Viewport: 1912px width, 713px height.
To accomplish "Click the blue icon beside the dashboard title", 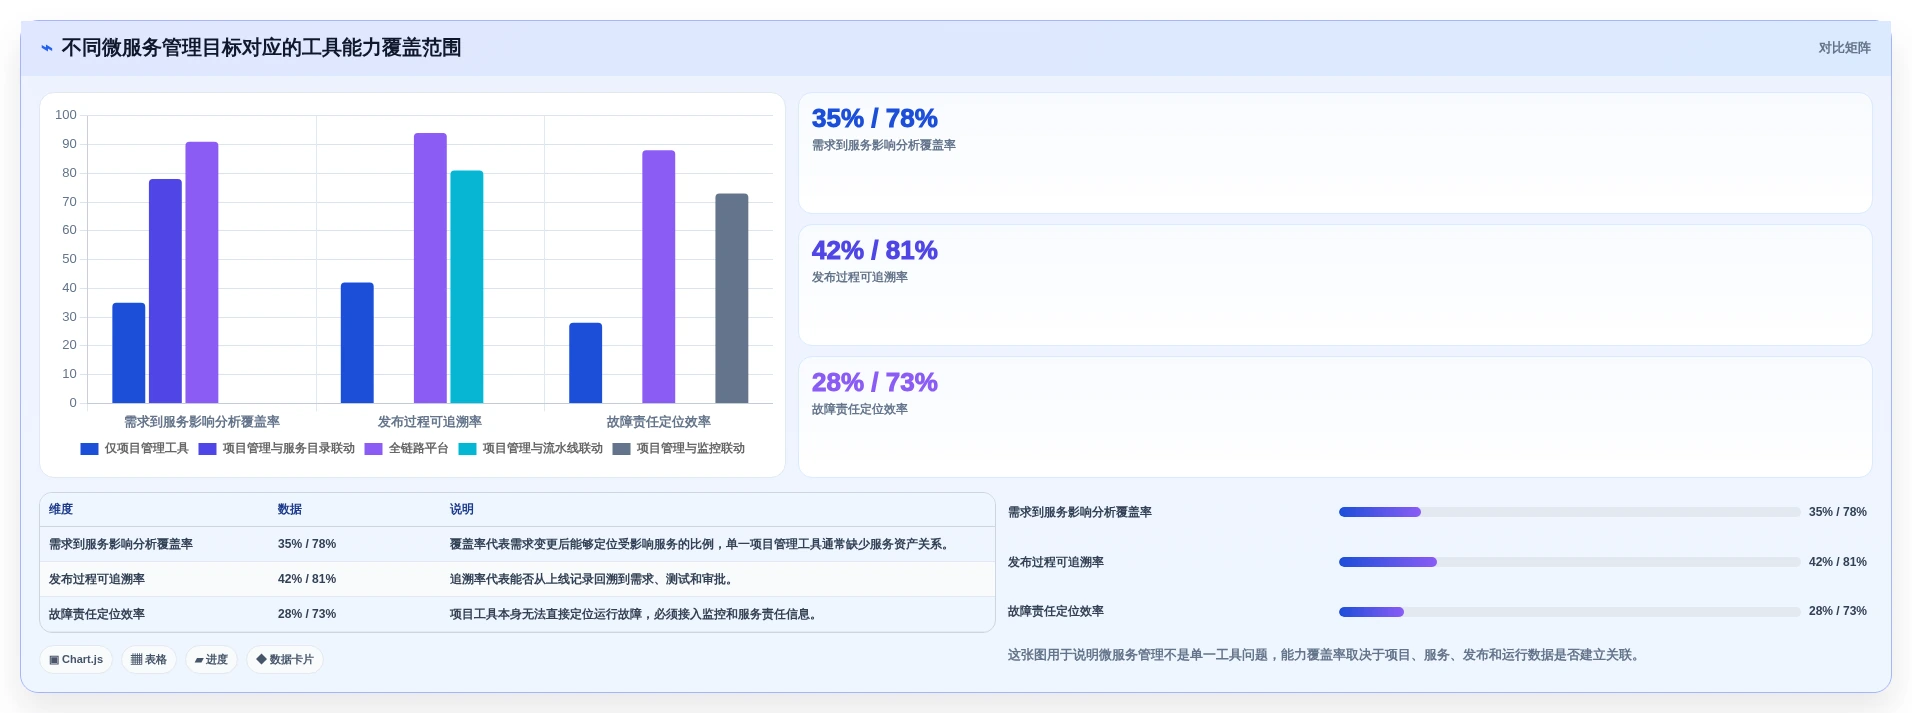I will 47,48.
